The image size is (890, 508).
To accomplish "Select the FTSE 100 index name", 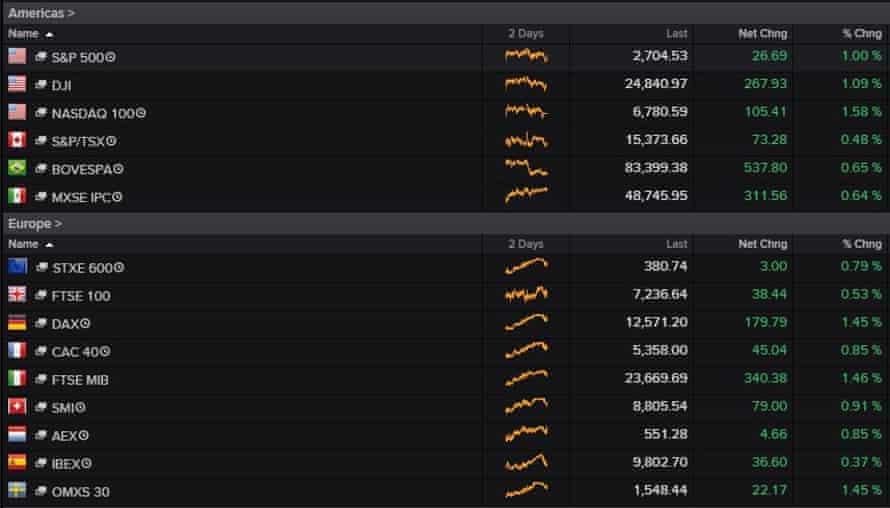I will click(x=81, y=296).
